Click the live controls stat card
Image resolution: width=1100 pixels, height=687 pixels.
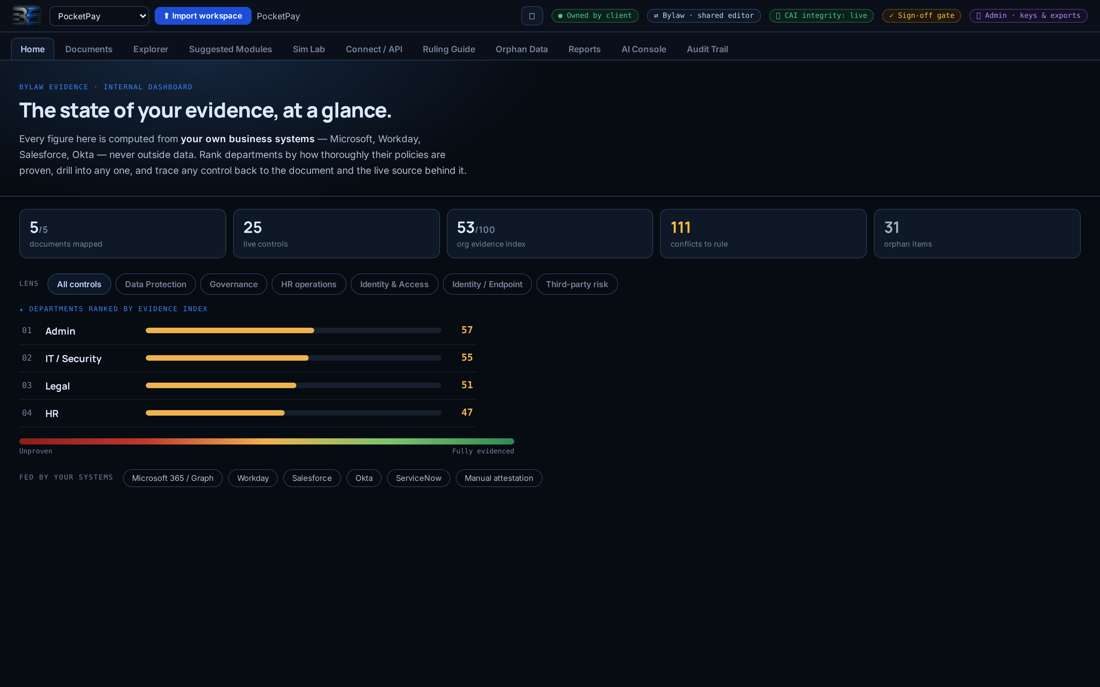[336, 234]
